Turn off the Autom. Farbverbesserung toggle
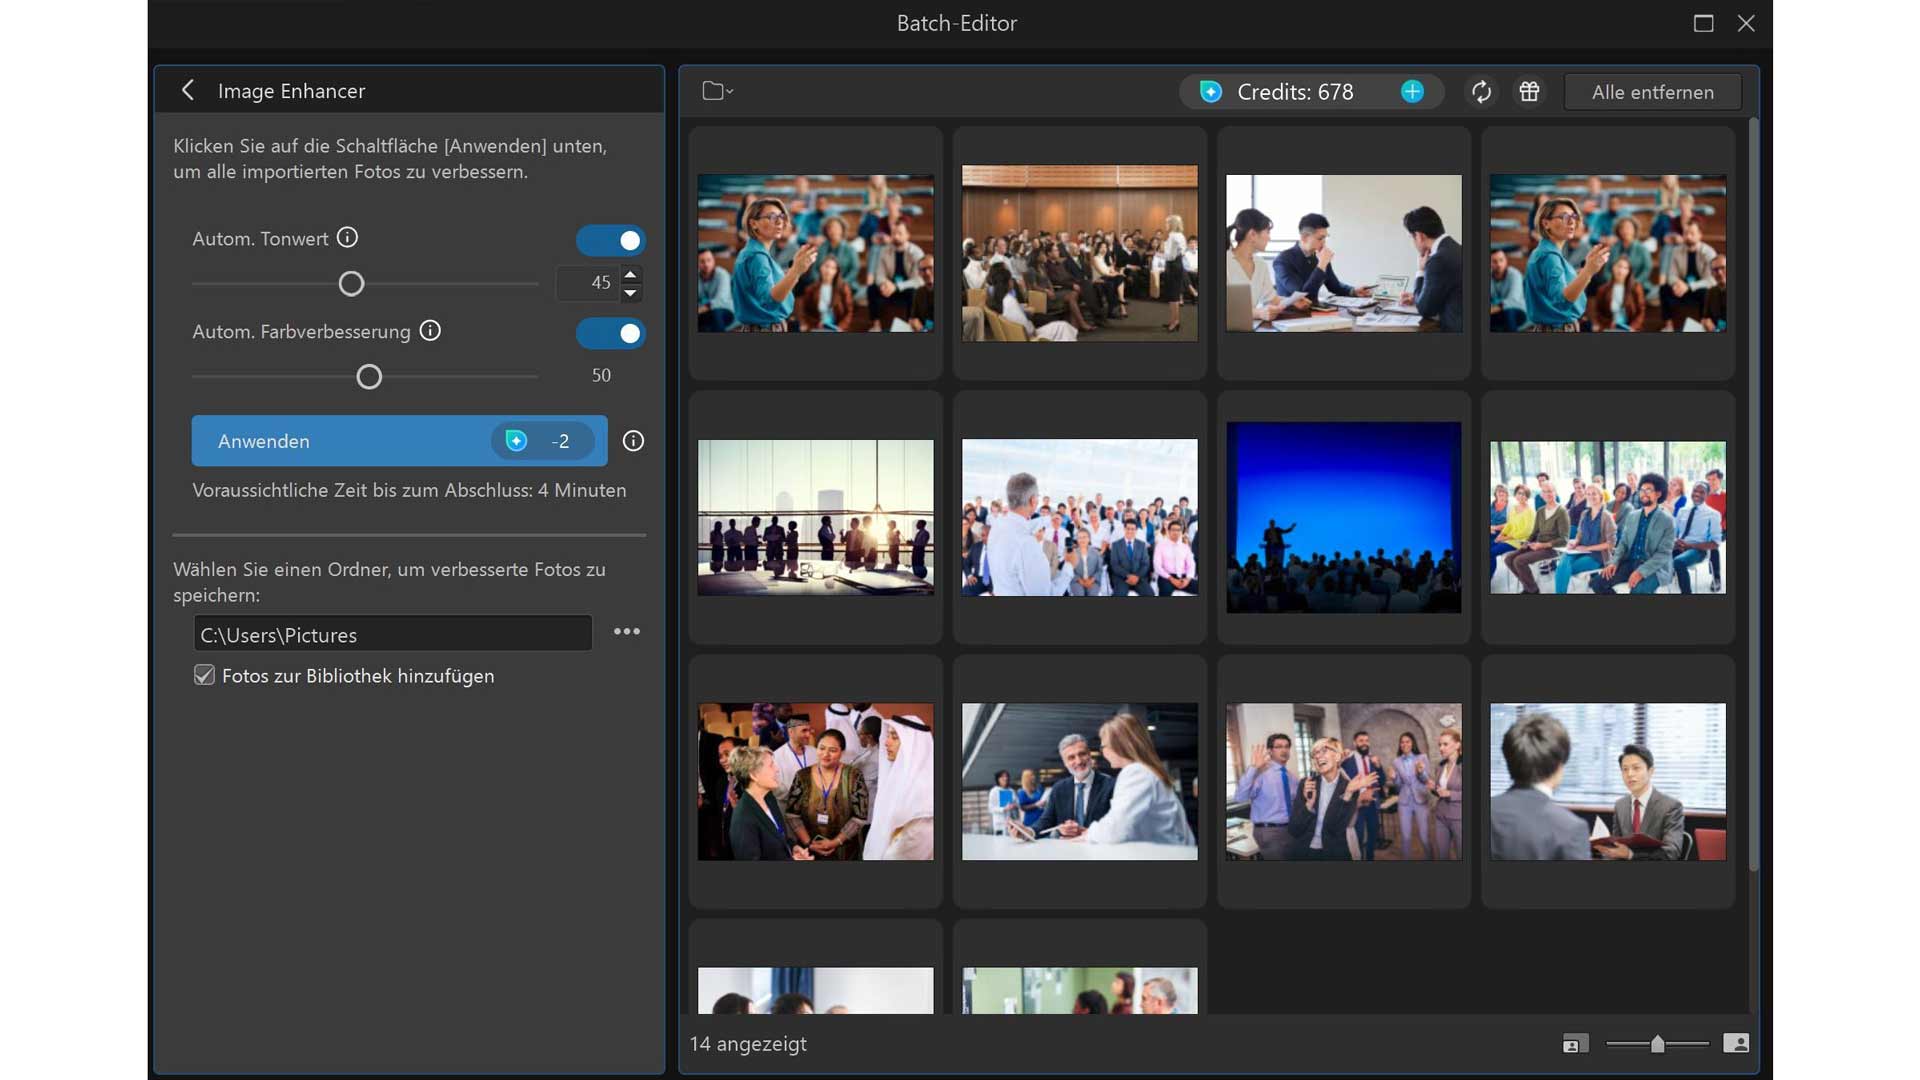The image size is (1920, 1080). (610, 333)
